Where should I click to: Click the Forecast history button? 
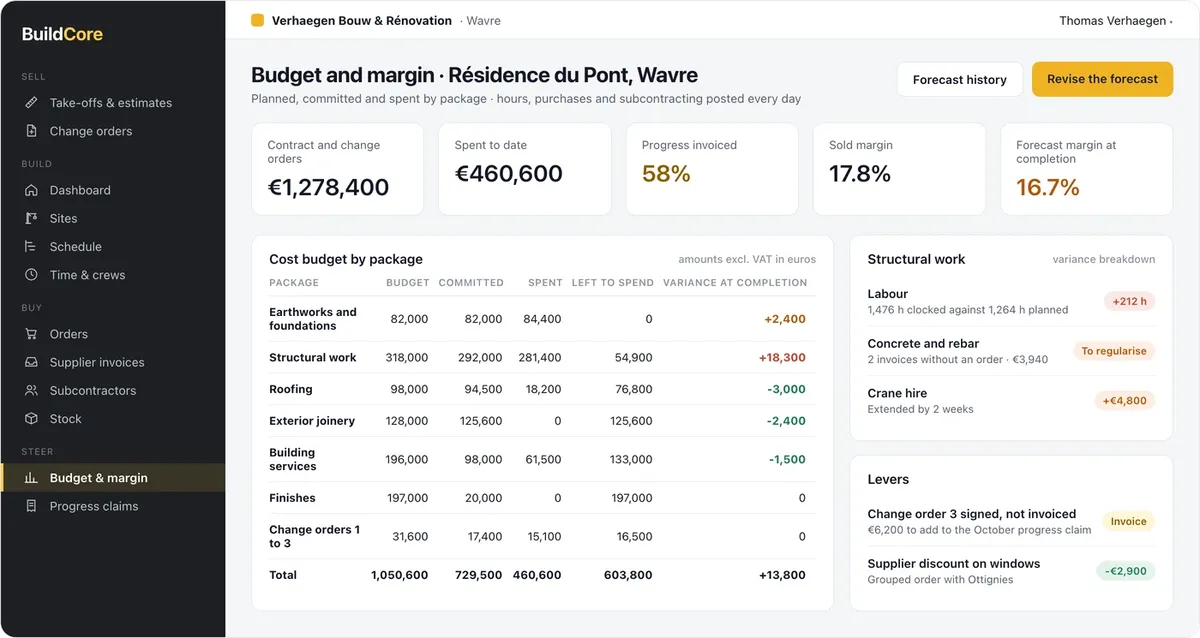(960, 79)
